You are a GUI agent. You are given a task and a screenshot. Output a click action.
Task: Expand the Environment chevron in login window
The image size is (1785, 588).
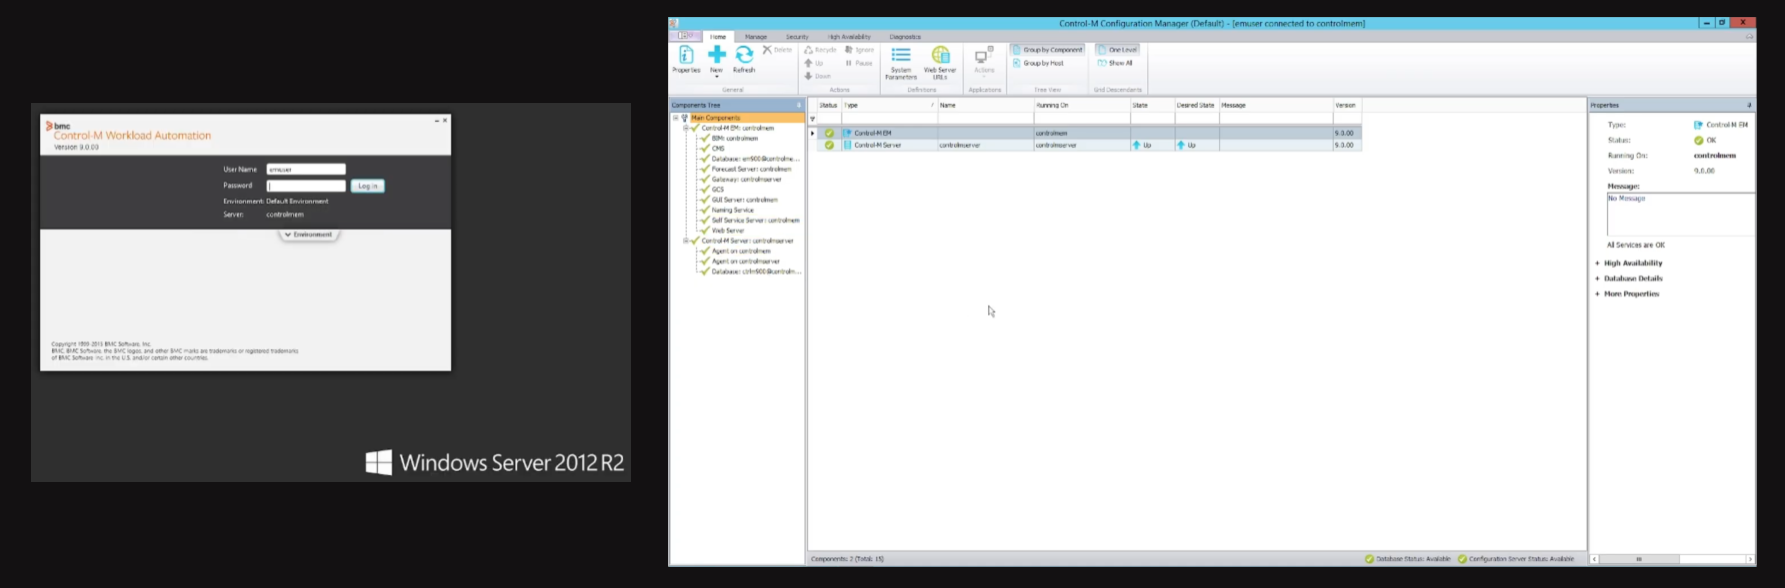coord(288,235)
